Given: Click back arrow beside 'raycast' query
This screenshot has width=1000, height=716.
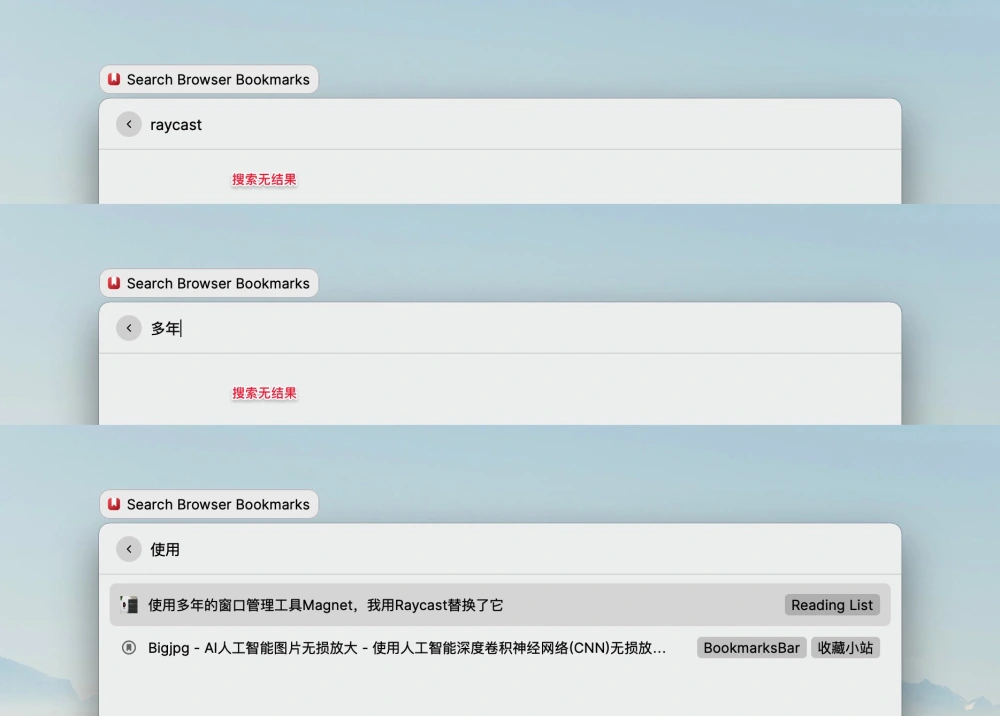Looking at the screenshot, I should (x=129, y=124).
